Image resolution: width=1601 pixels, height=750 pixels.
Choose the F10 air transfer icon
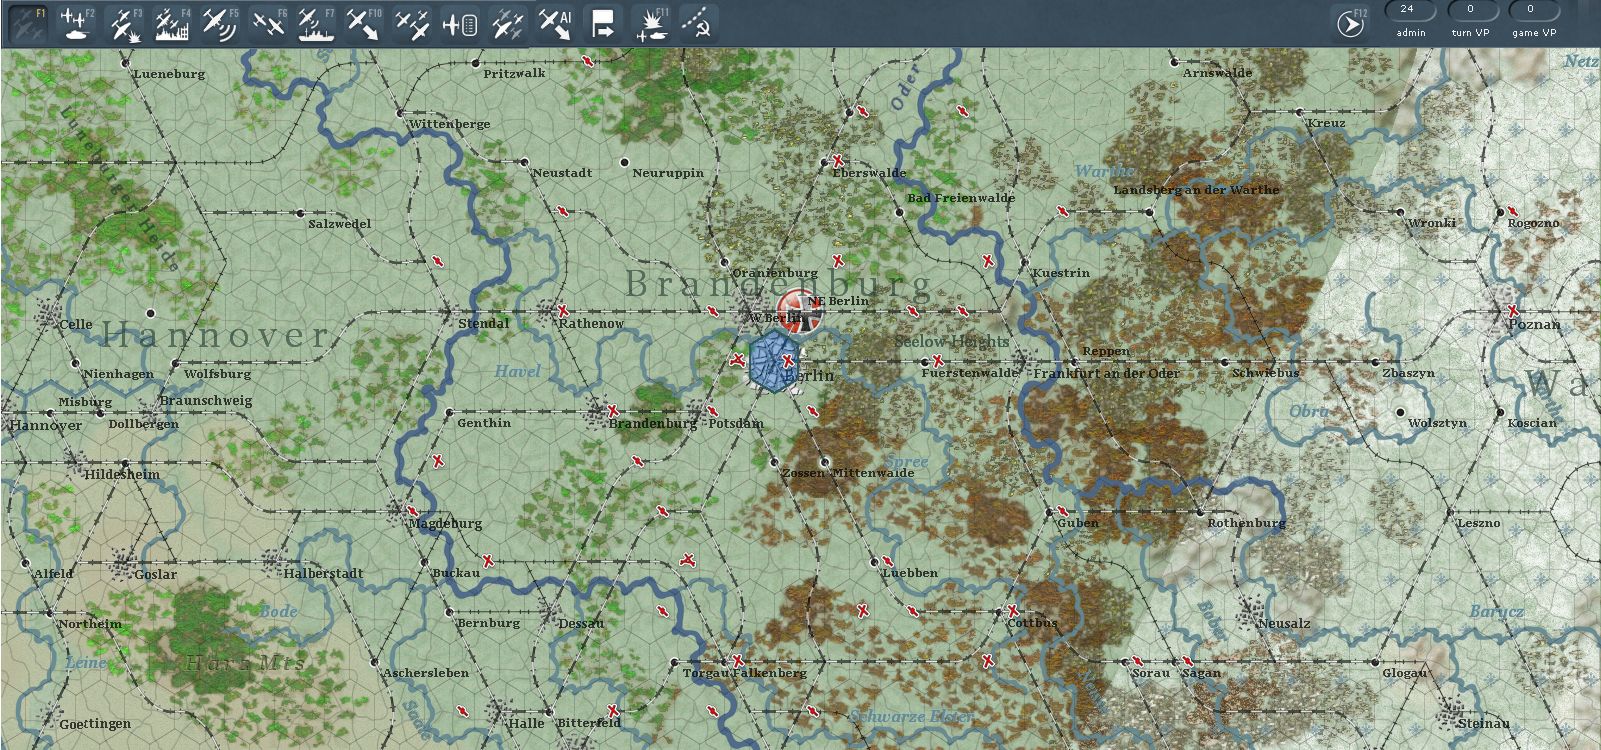(362, 23)
